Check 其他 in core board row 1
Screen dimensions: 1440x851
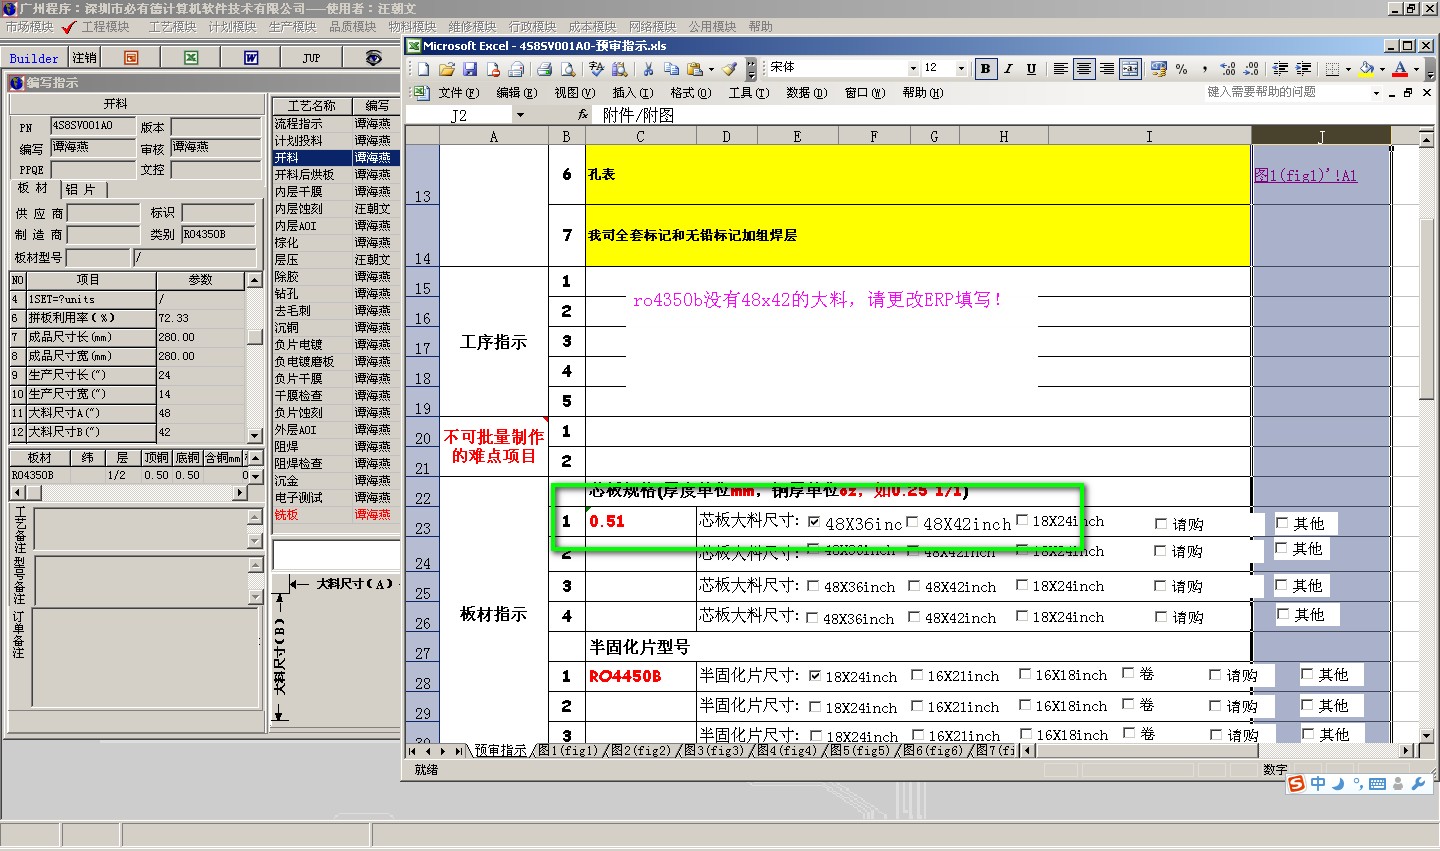[1282, 523]
